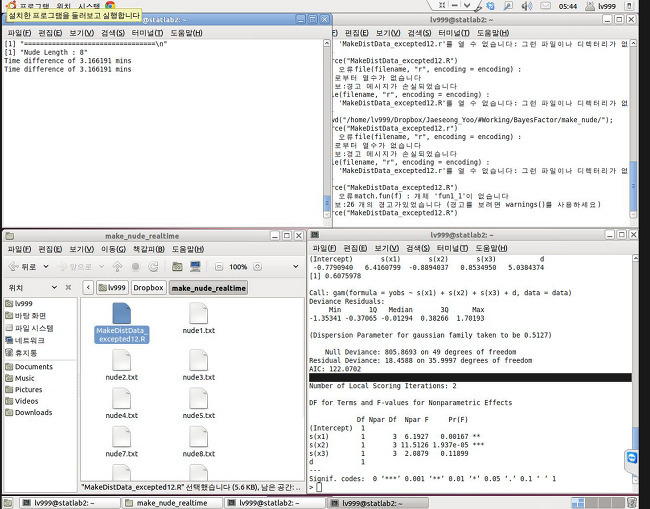Open the back history dropdown arrow

[46, 267]
